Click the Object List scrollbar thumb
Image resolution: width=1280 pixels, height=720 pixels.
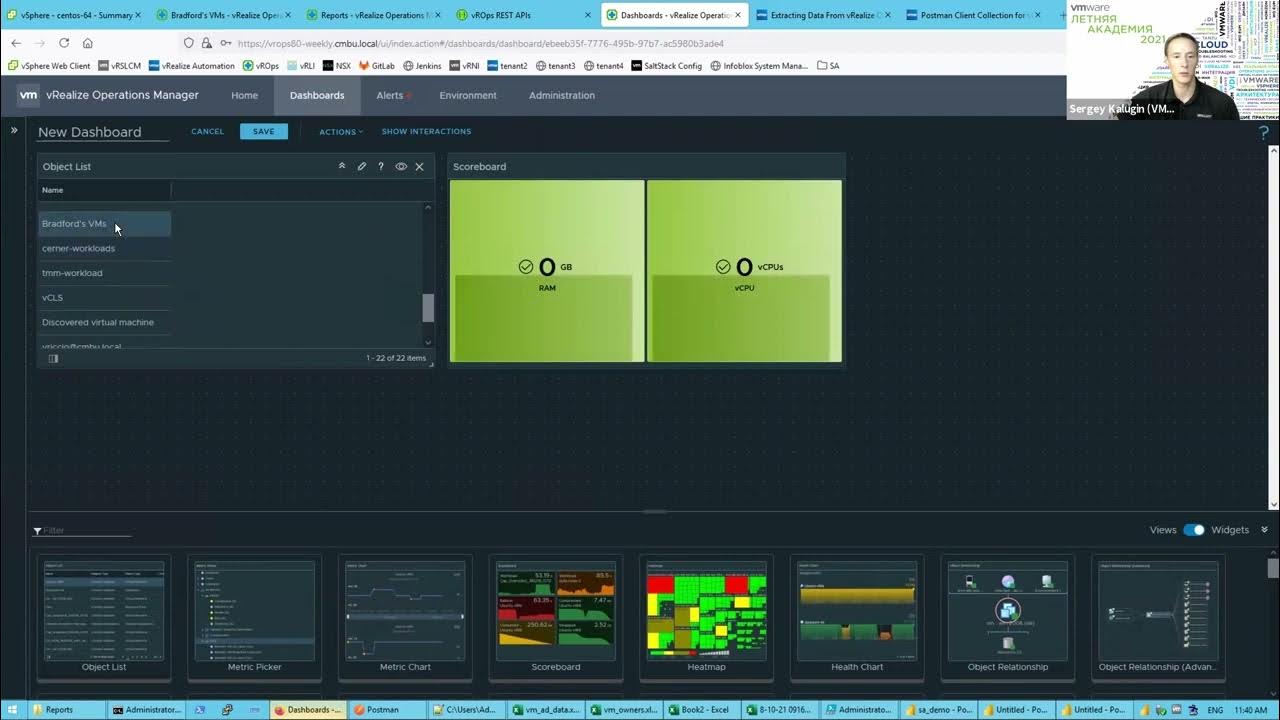tap(428, 308)
